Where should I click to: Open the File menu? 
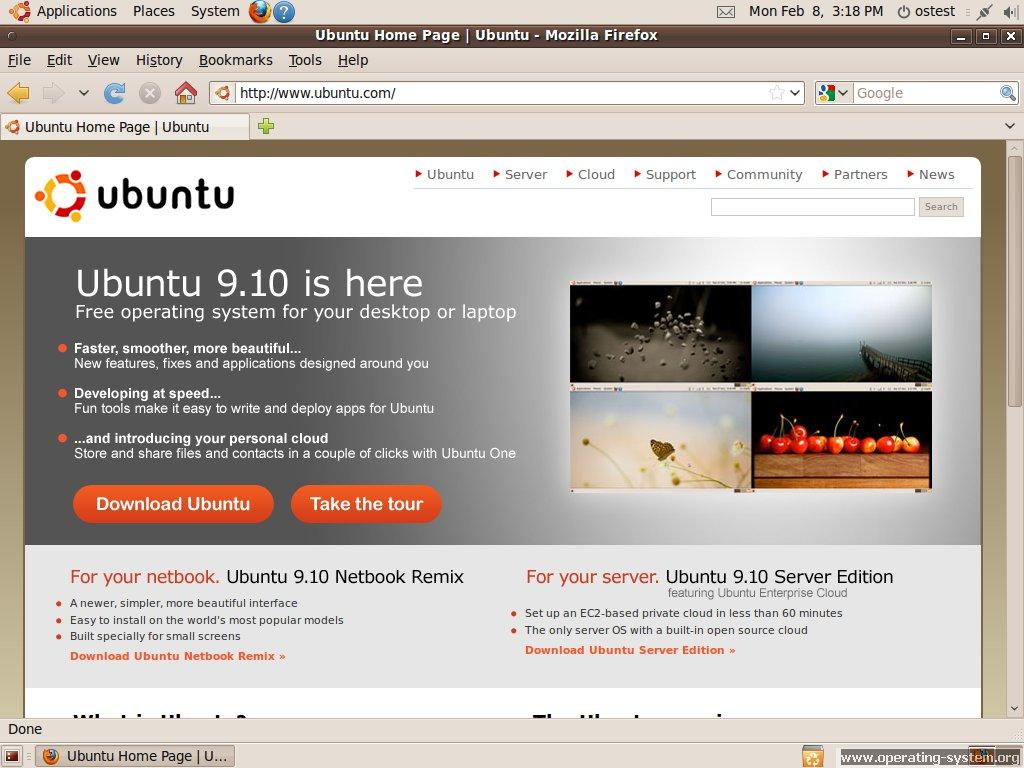[x=20, y=60]
